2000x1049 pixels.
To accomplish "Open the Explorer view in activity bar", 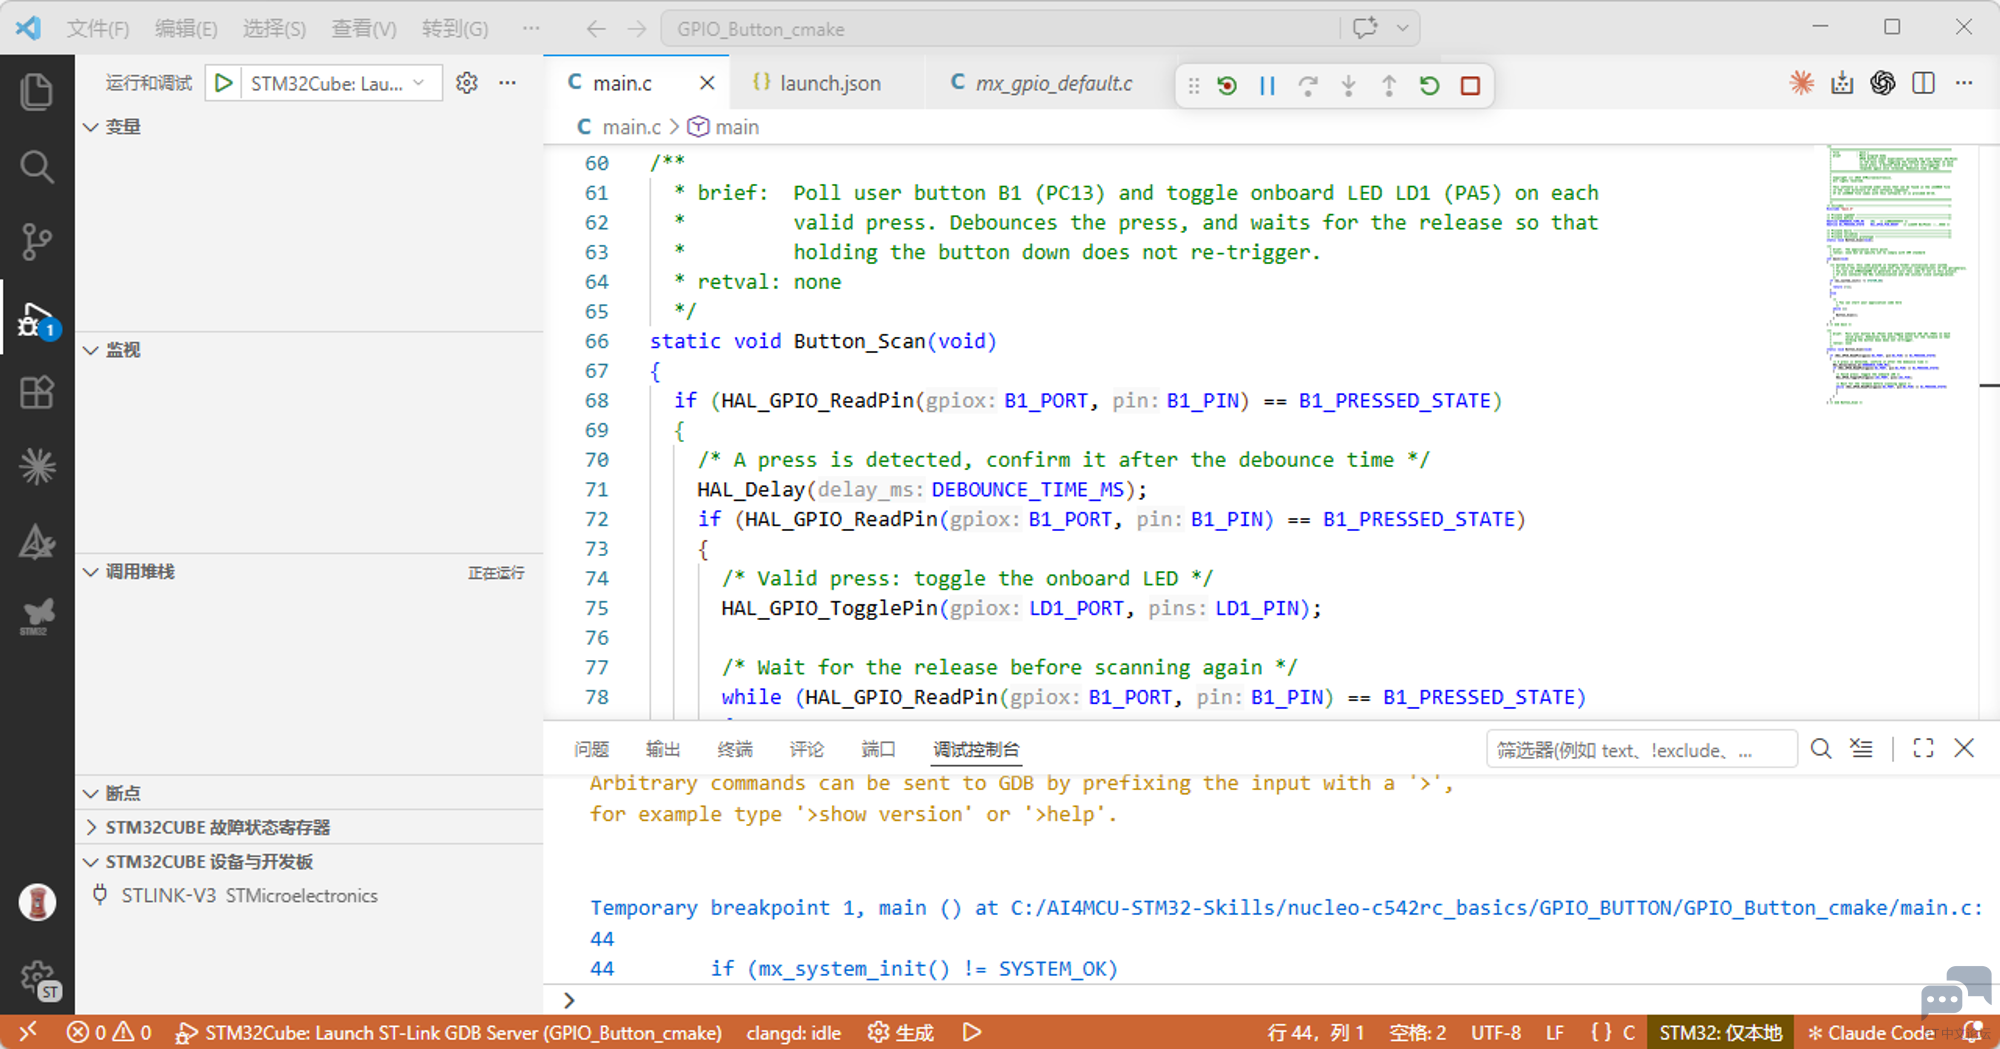I will tap(37, 92).
